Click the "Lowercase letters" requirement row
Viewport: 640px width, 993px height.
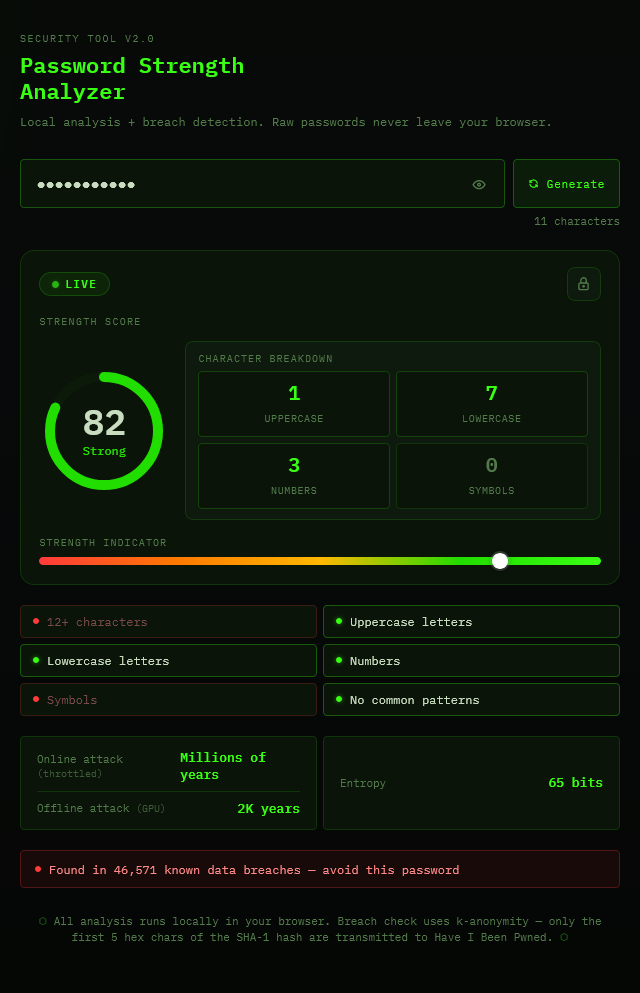point(168,661)
